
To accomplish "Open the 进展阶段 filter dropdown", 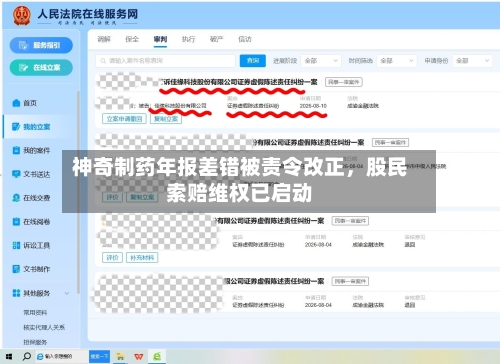I will (321, 61).
